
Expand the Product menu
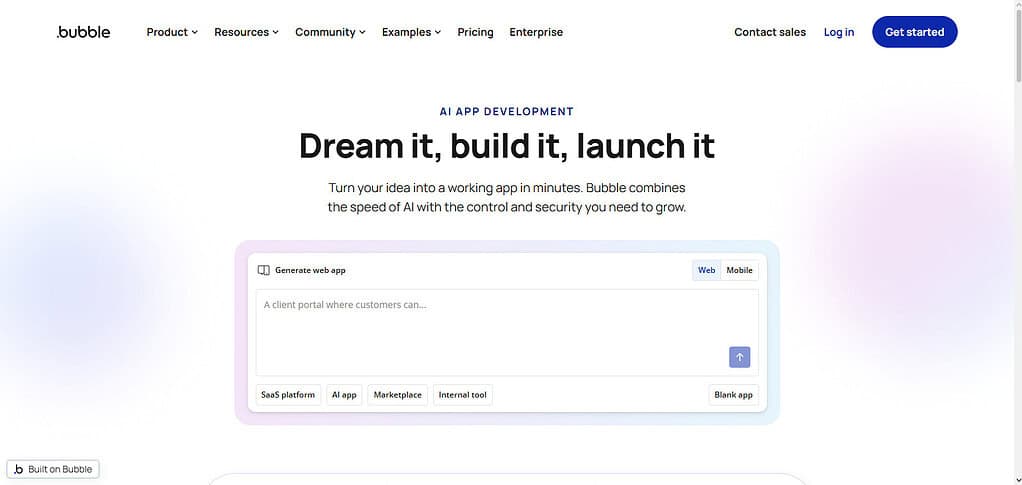172,32
